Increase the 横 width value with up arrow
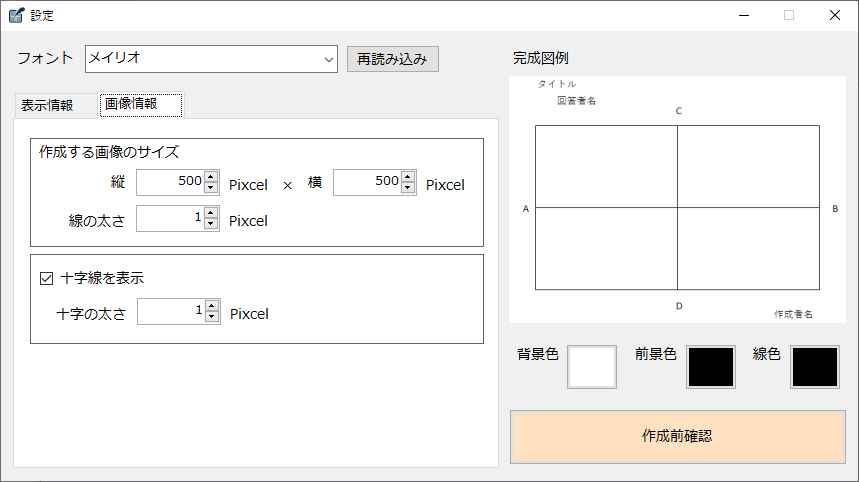Image resolution: width=859 pixels, height=482 pixels. coord(407,177)
